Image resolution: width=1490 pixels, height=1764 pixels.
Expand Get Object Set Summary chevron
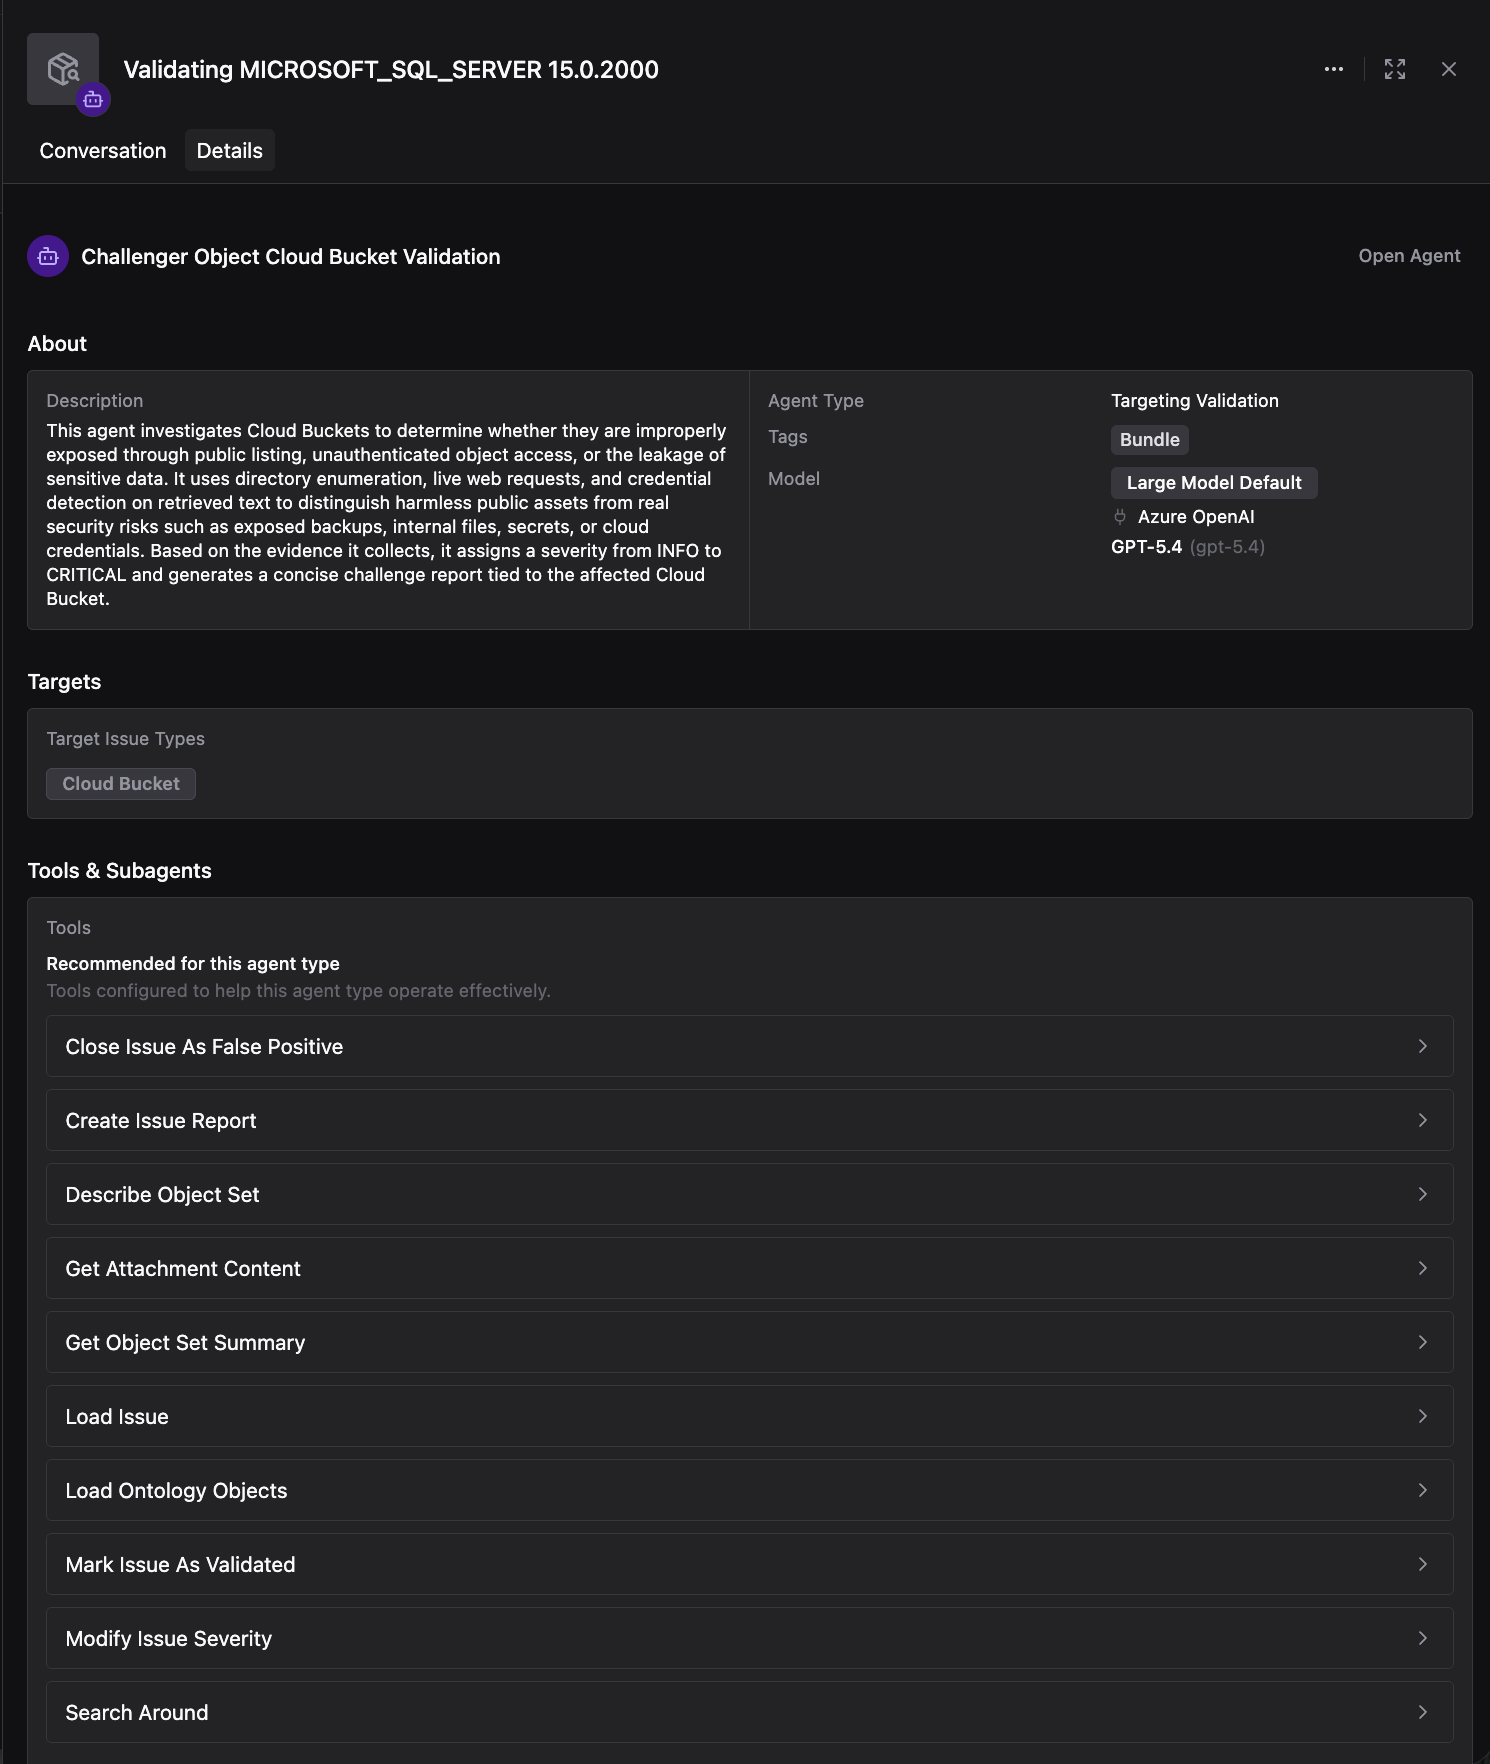pyautogui.click(x=1422, y=1342)
